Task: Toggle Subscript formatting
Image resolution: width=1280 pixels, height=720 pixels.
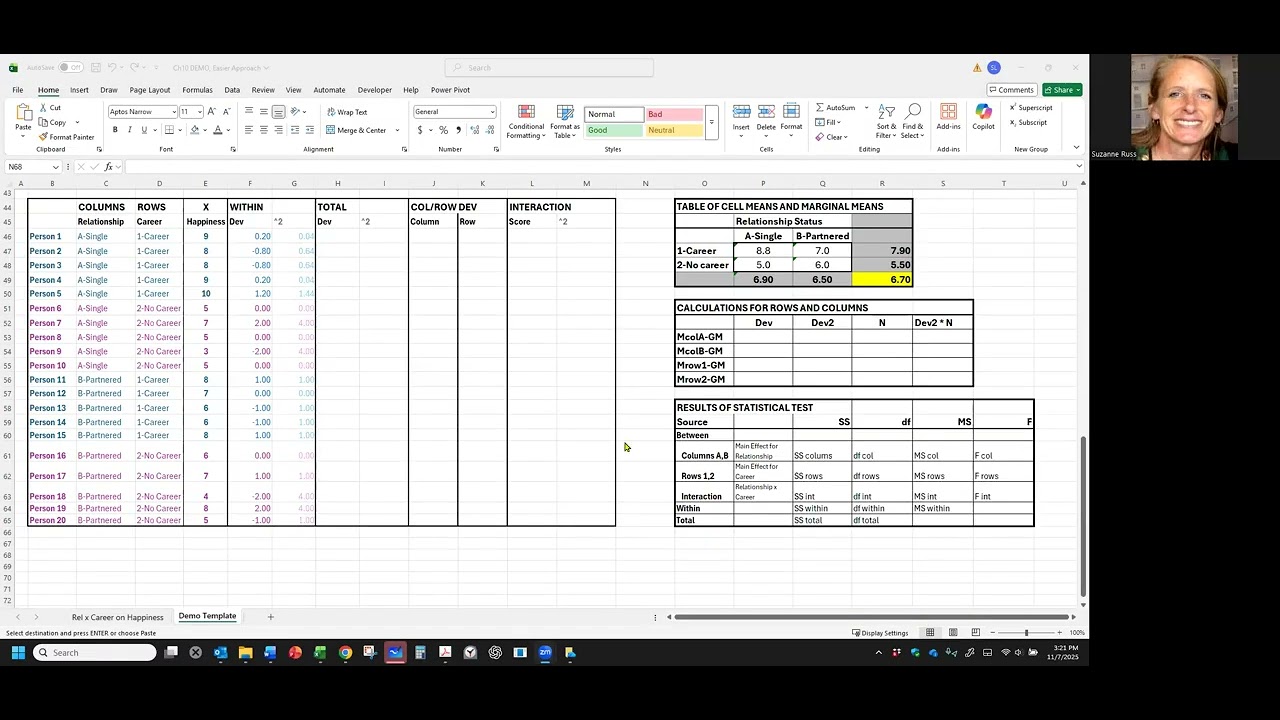Action: (1028, 122)
